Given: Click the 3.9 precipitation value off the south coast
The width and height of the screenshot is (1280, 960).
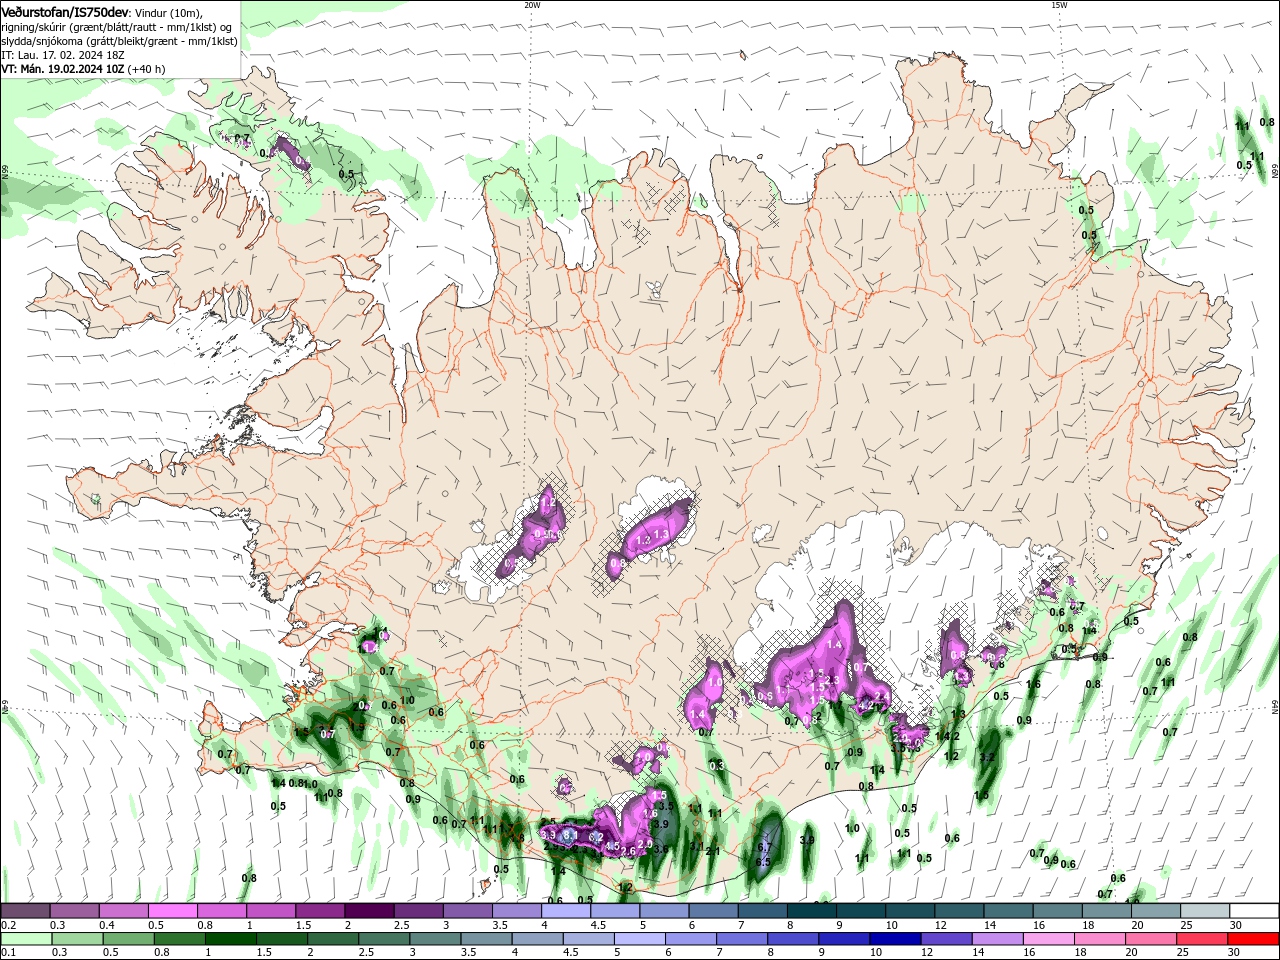Looking at the screenshot, I should [807, 840].
